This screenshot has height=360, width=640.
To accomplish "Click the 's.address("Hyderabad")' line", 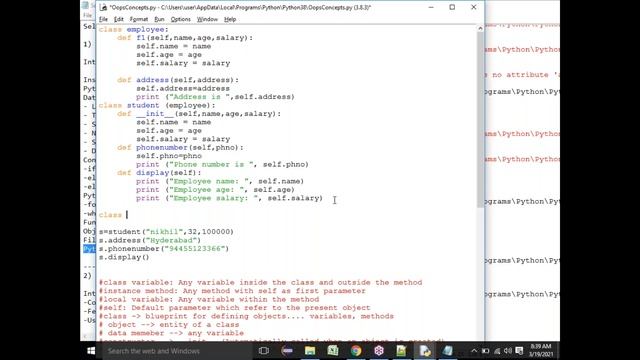I will (150, 240).
